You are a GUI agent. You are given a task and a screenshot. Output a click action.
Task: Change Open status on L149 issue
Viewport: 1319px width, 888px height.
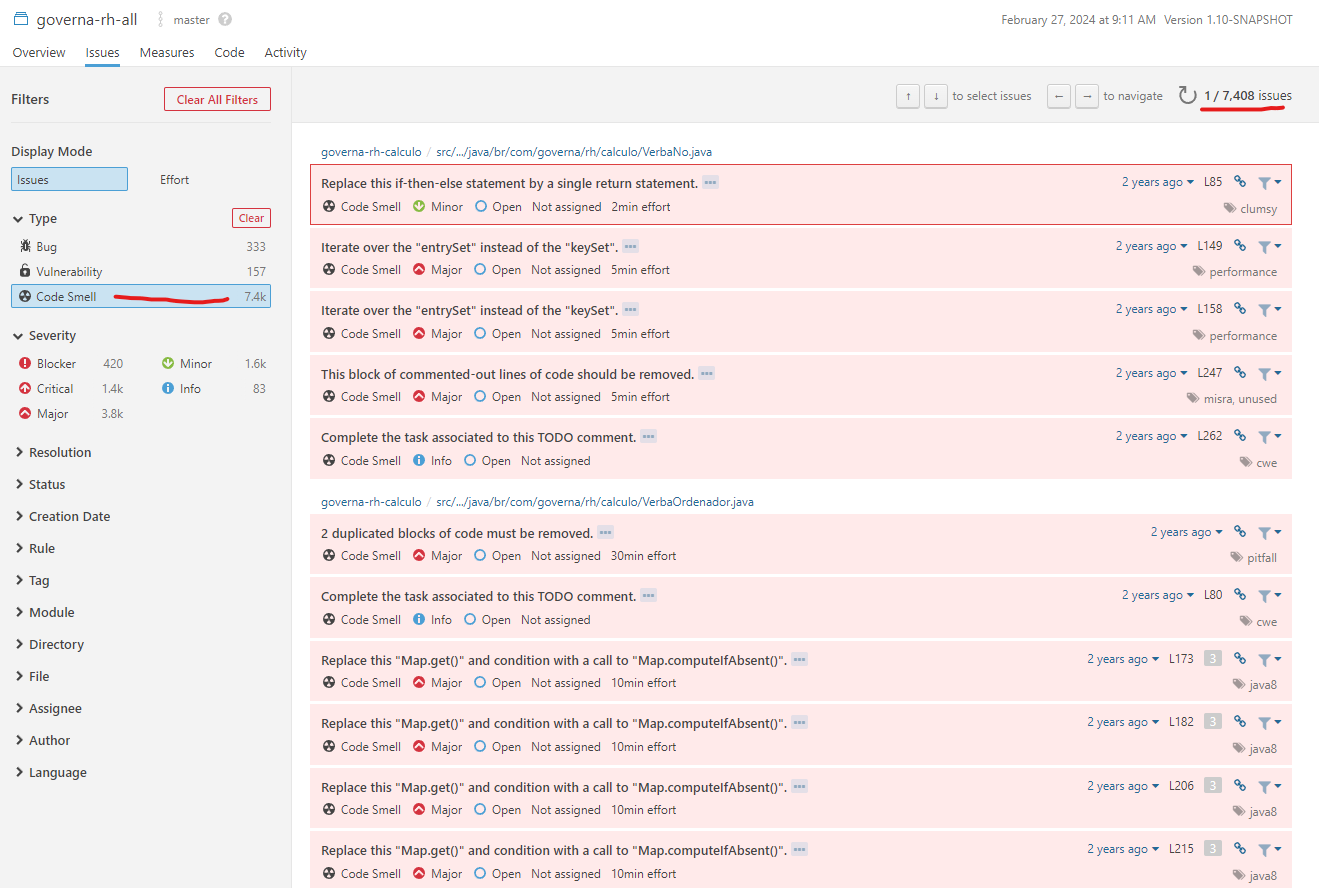pos(498,270)
